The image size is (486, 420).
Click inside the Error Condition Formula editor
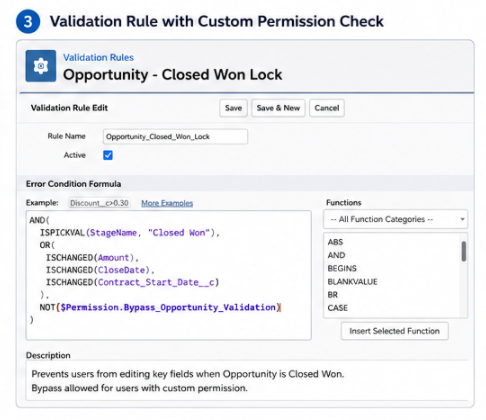click(x=169, y=275)
